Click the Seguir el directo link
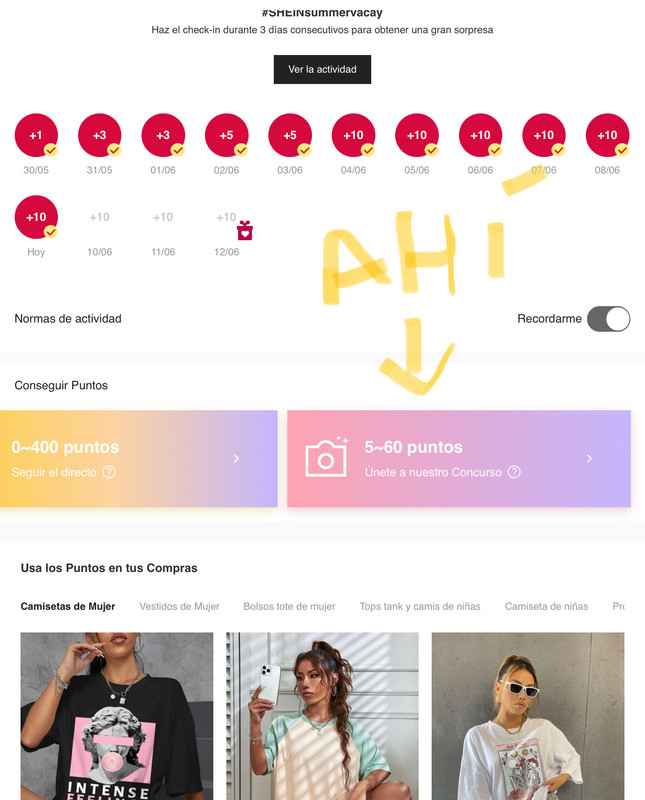645x800 pixels. [x=54, y=472]
